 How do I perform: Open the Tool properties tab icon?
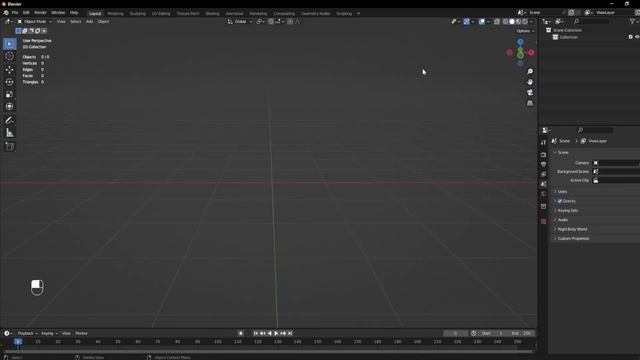point(543,142)
